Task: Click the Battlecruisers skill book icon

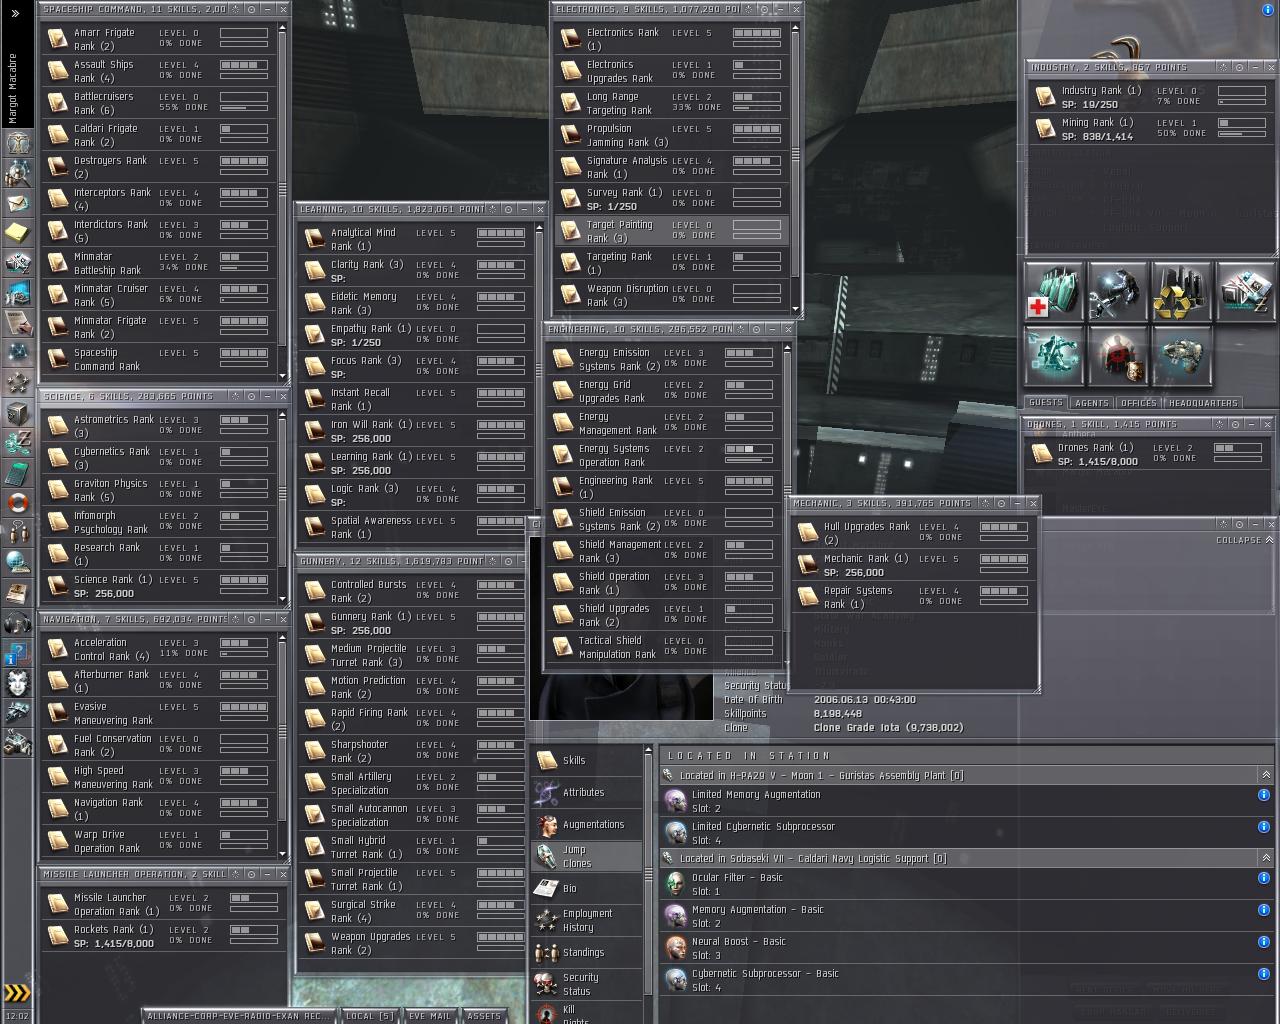Action: point(57,103)
